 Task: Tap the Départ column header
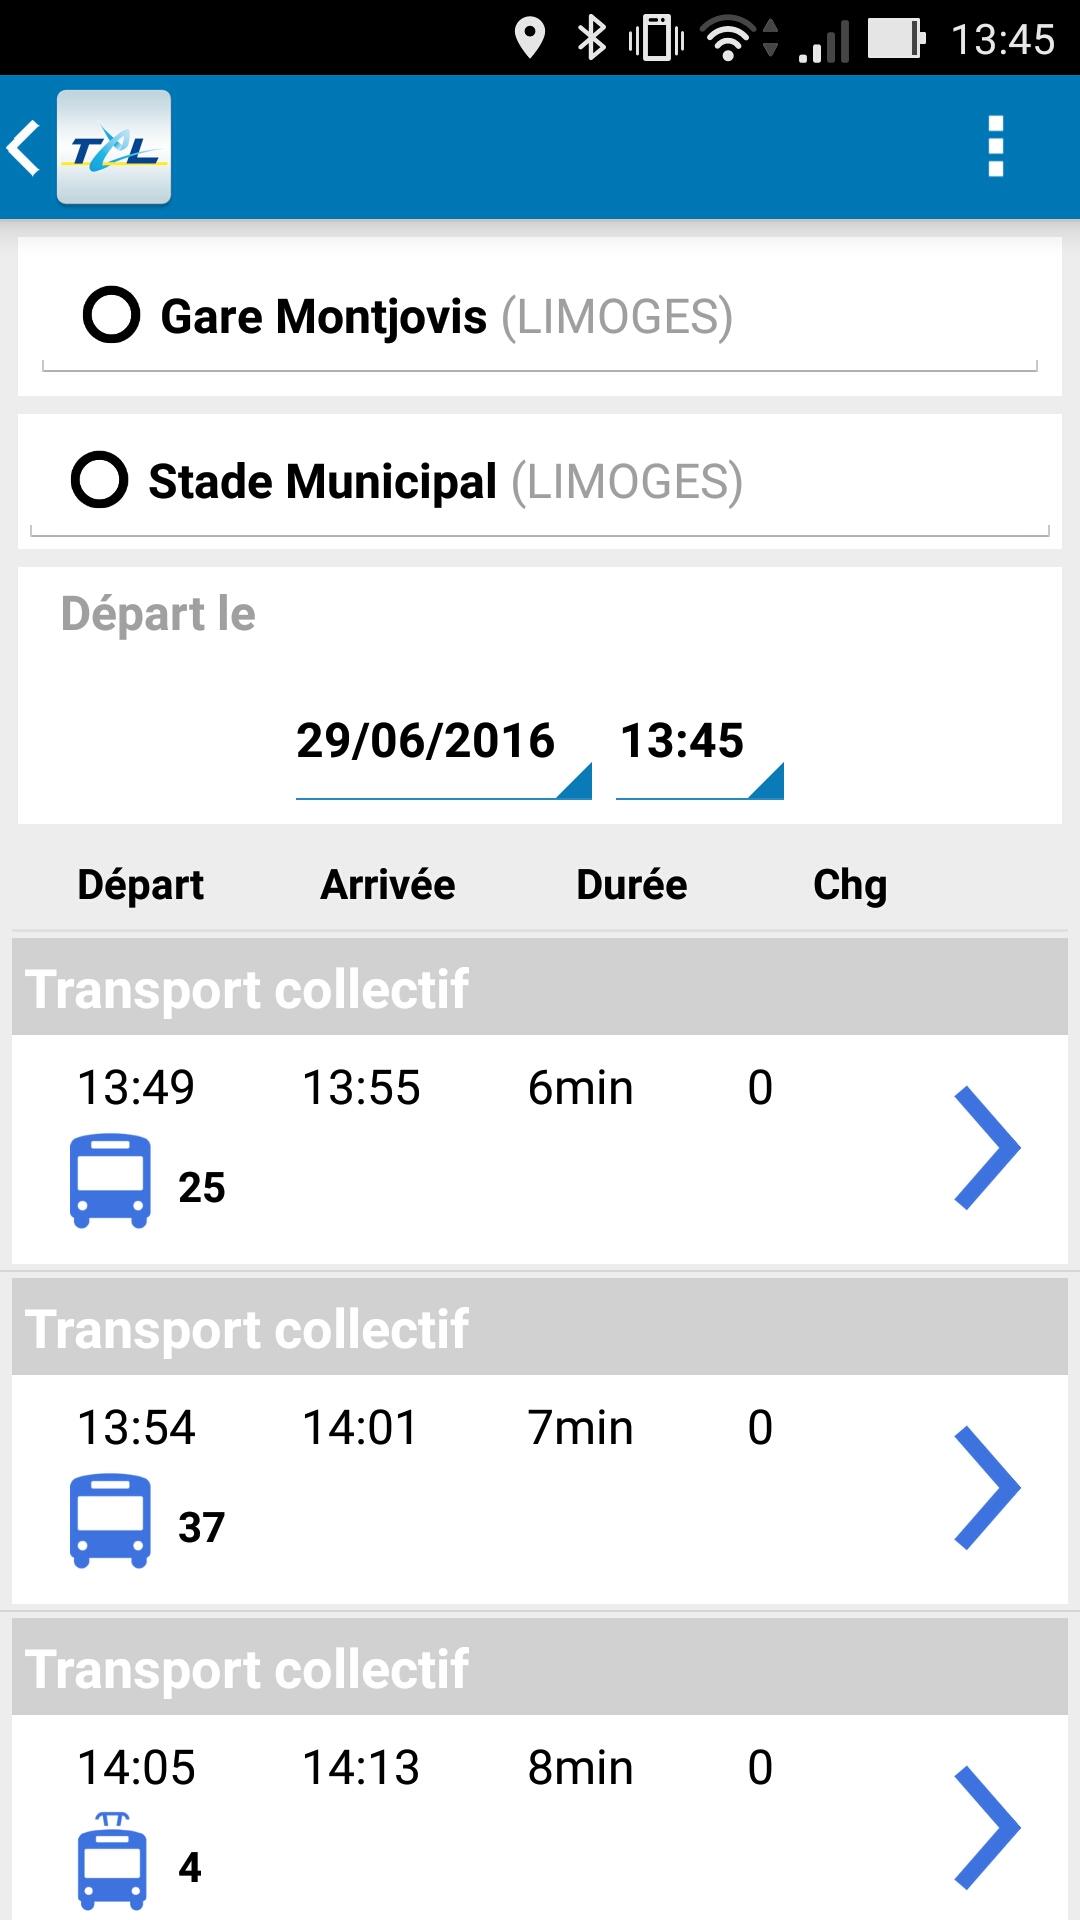tap(141, 885)
